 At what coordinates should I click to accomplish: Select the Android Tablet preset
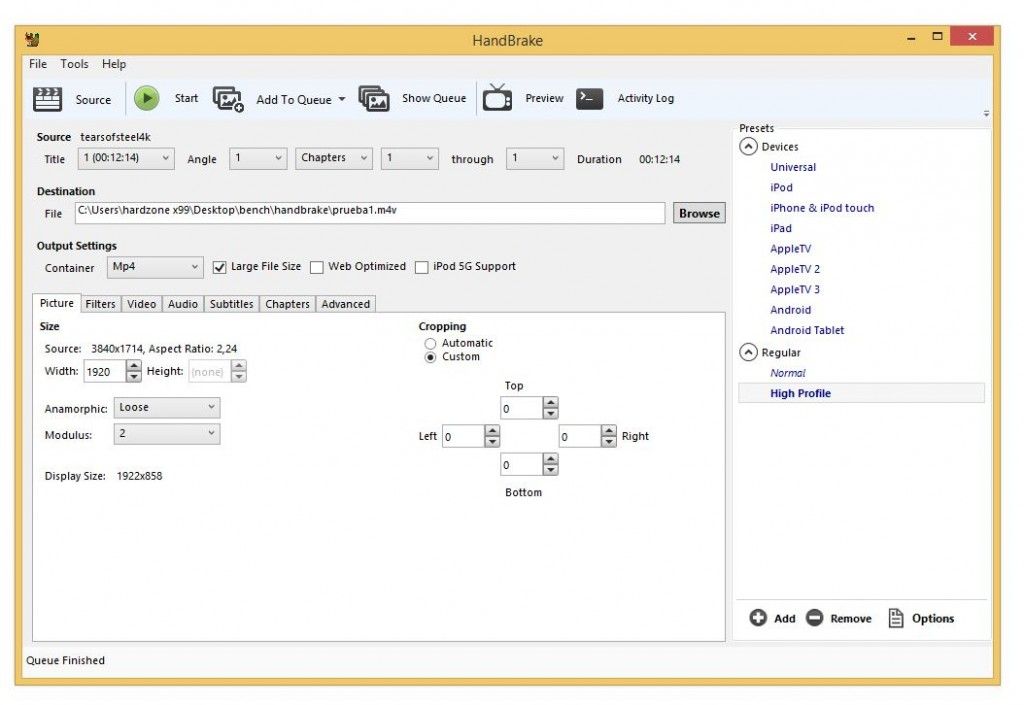tap(807, 330)
